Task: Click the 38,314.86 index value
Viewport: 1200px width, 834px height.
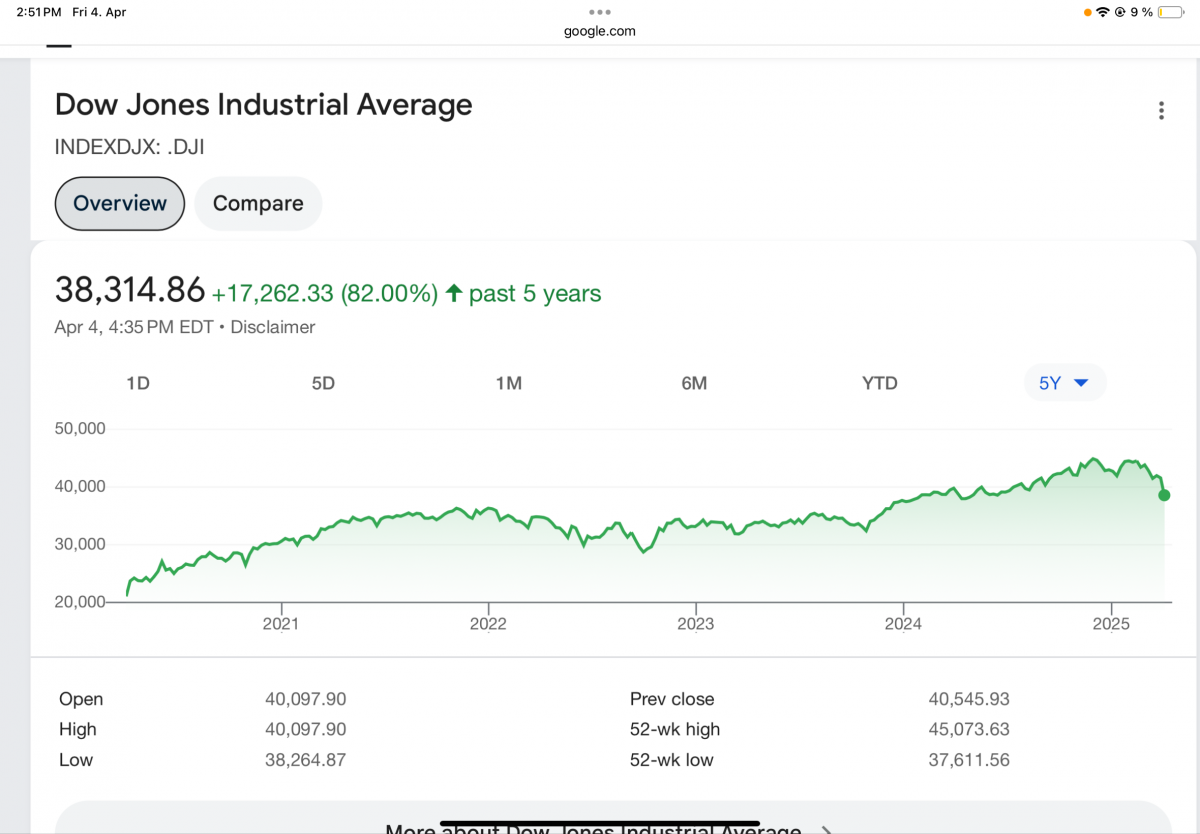Action: click(130, 290)
